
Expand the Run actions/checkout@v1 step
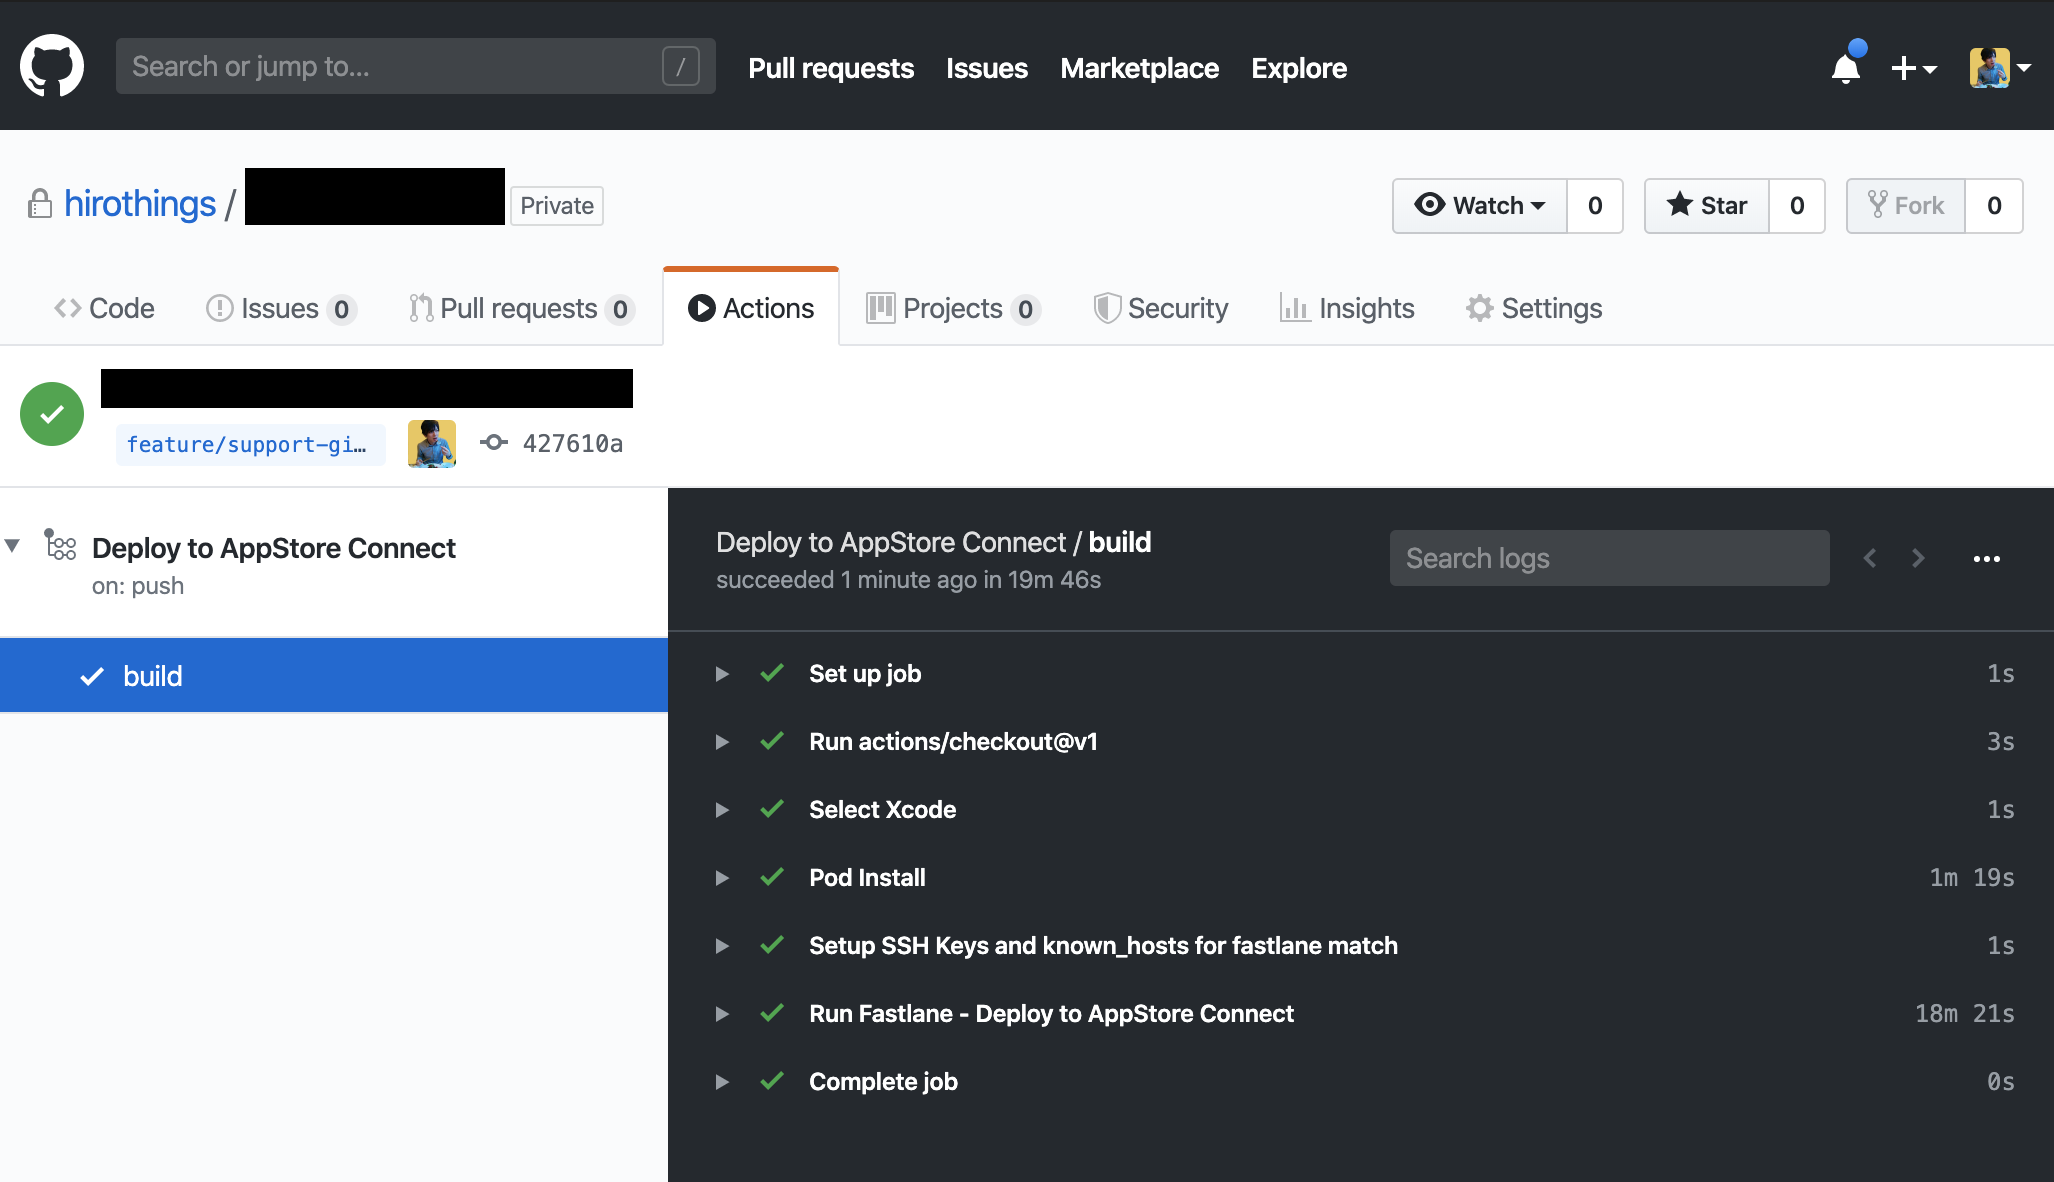[722, 742]
